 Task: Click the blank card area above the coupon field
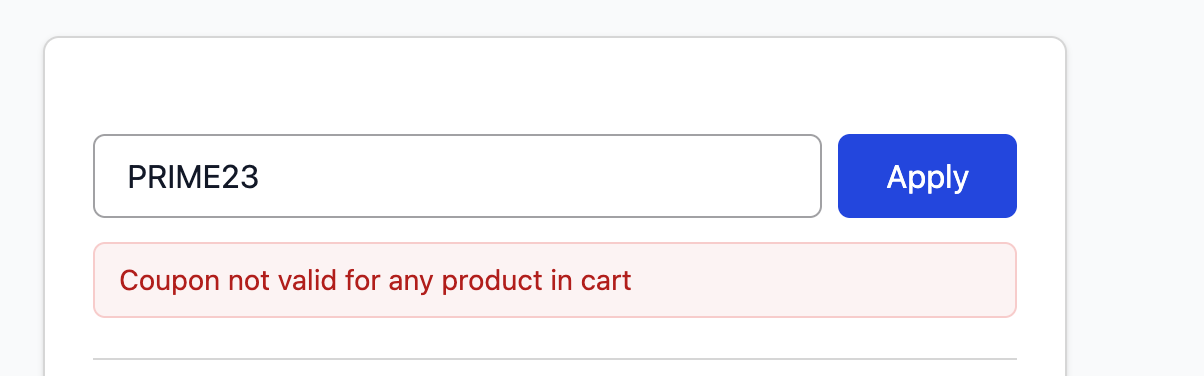[x=555, y=86]
